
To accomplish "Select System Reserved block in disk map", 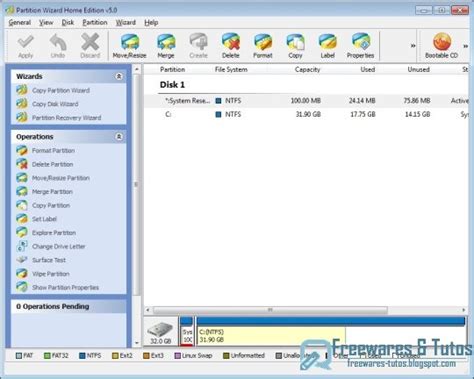I will click(187, 331).
